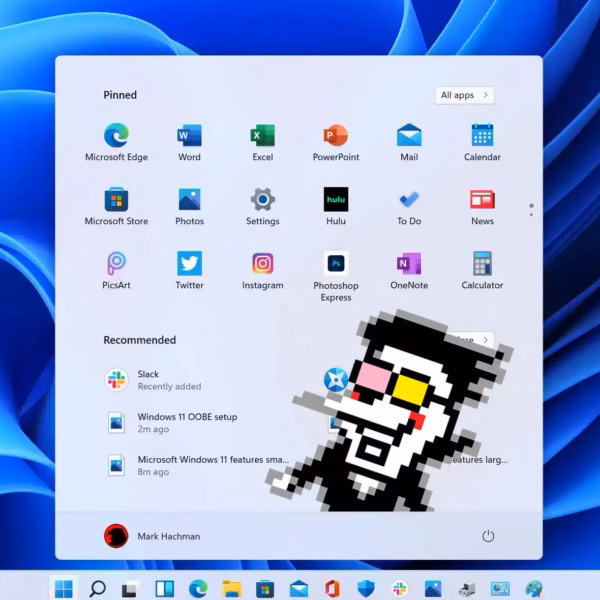Open Edge from the taskbar

pyautogui.click(x=198, y=589)
